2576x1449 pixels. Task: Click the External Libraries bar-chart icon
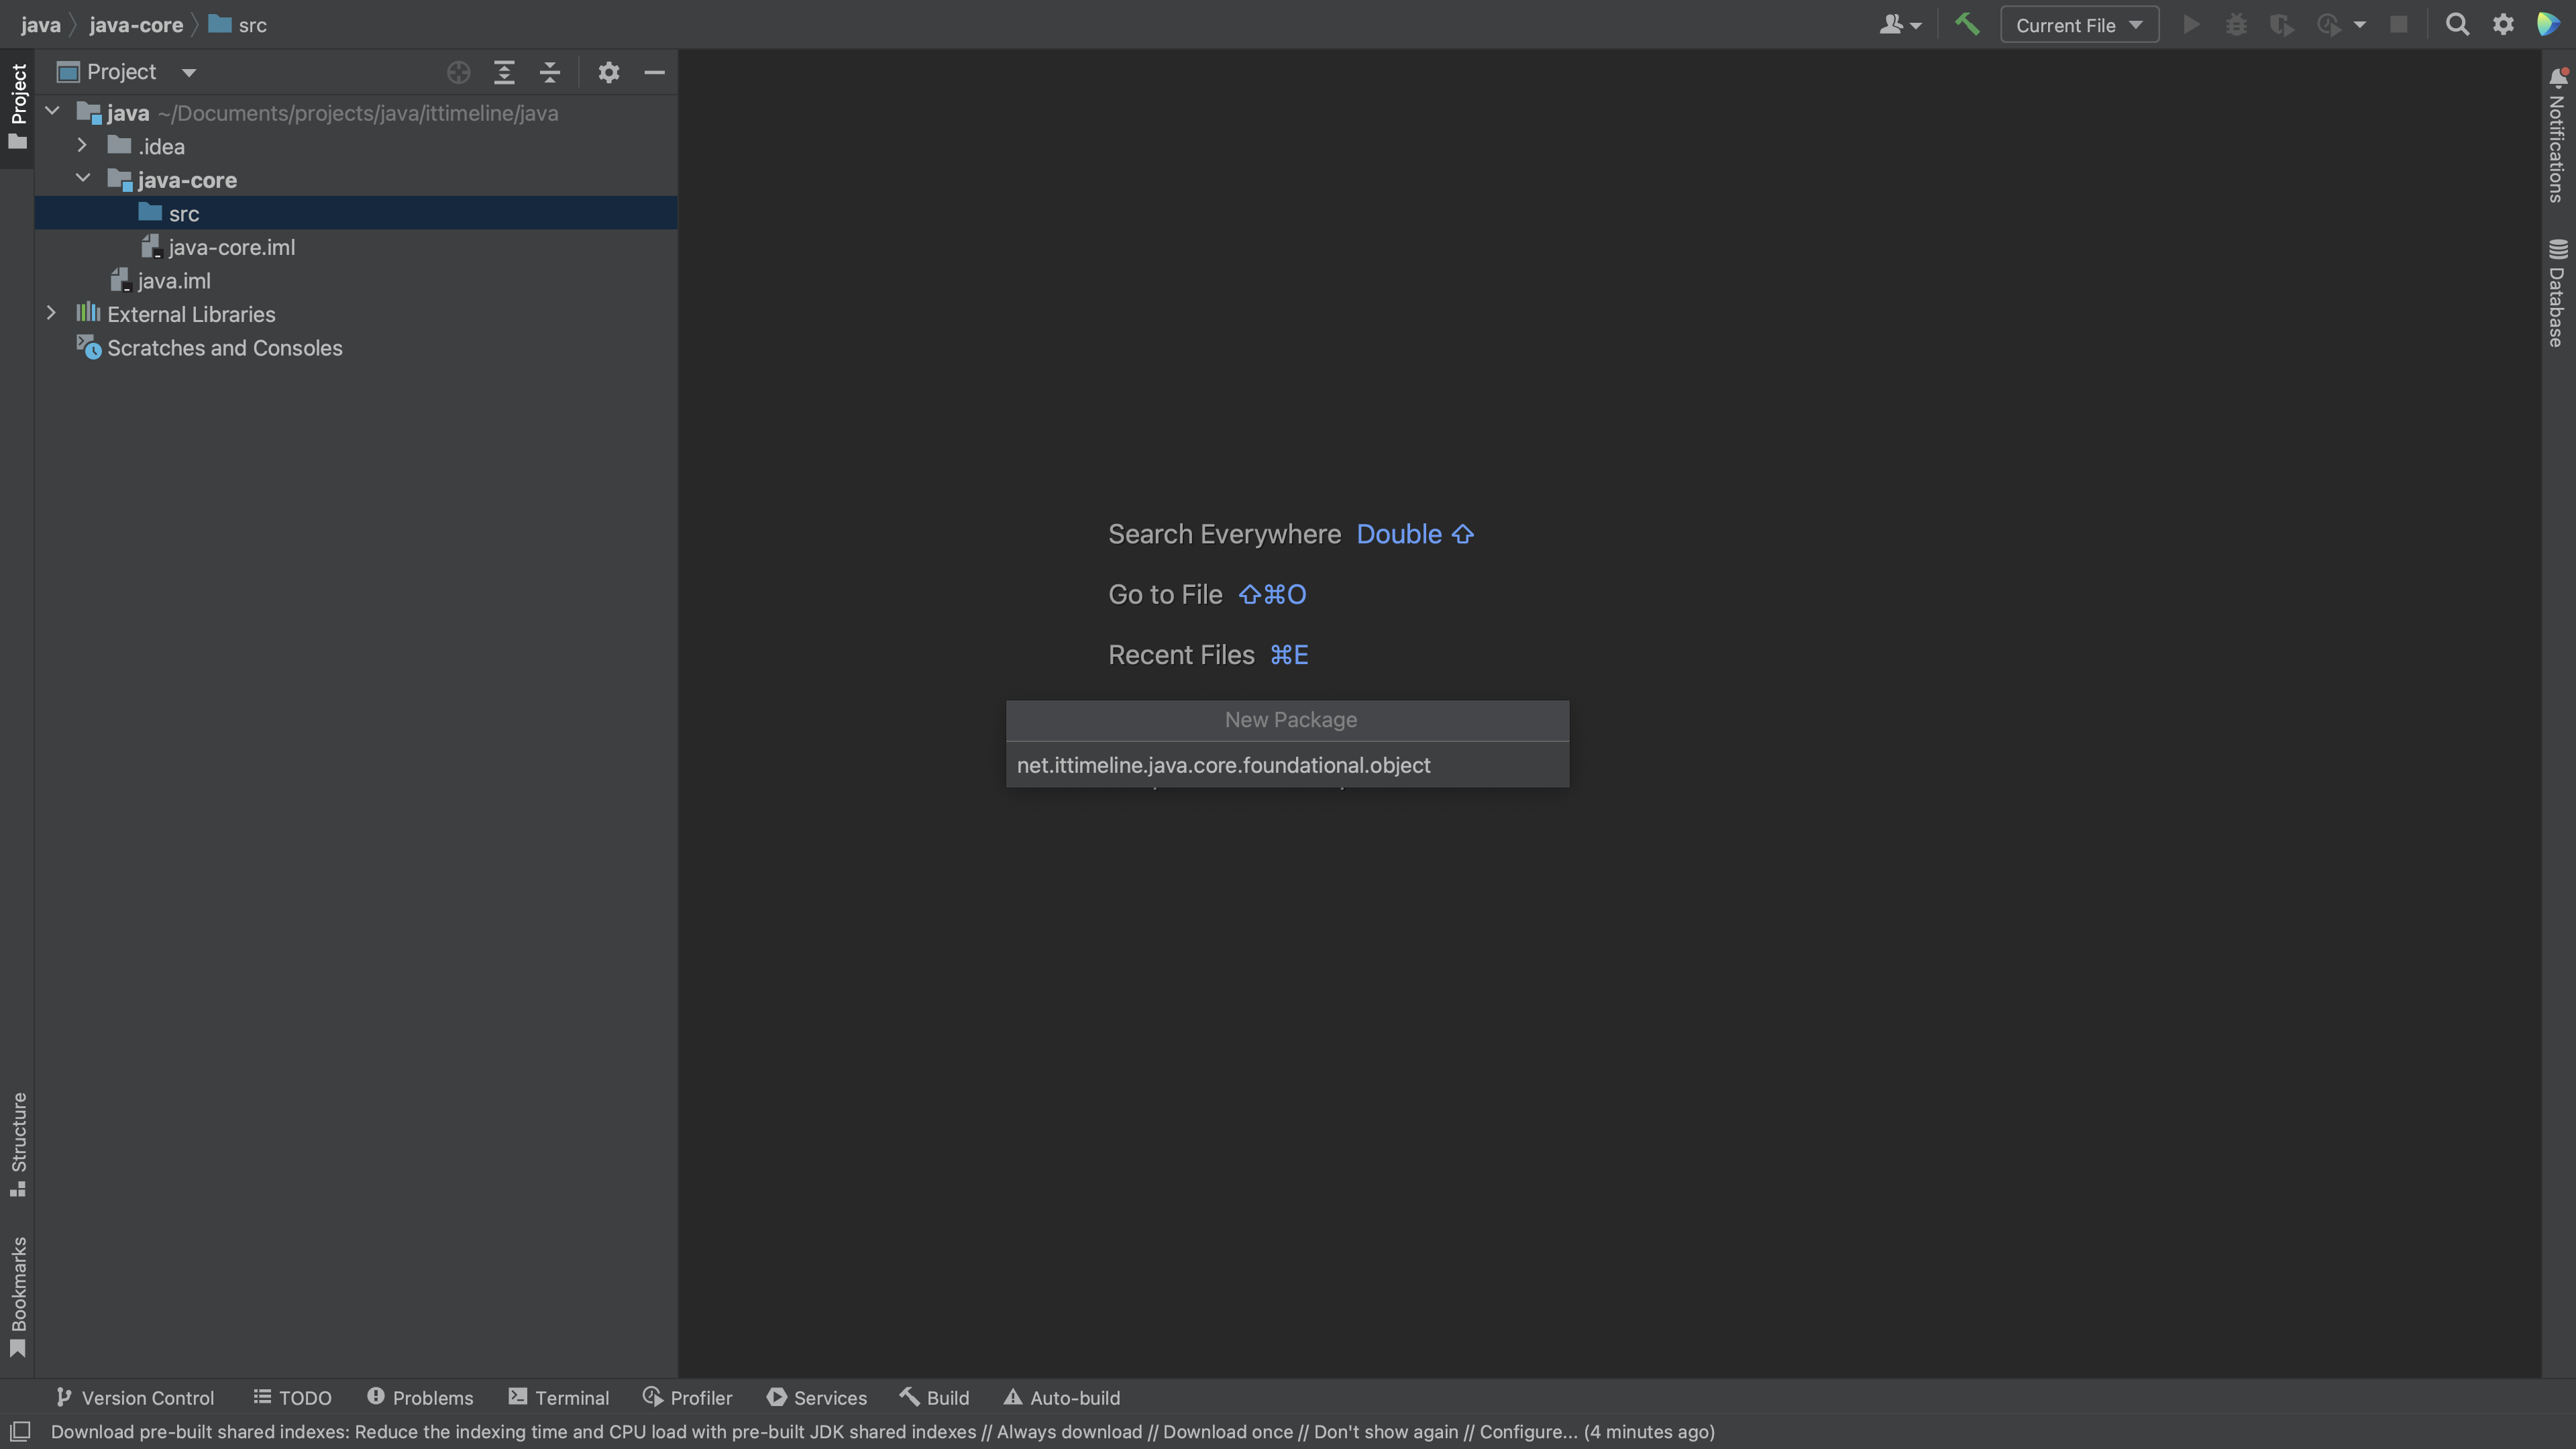tap(88, 313)
